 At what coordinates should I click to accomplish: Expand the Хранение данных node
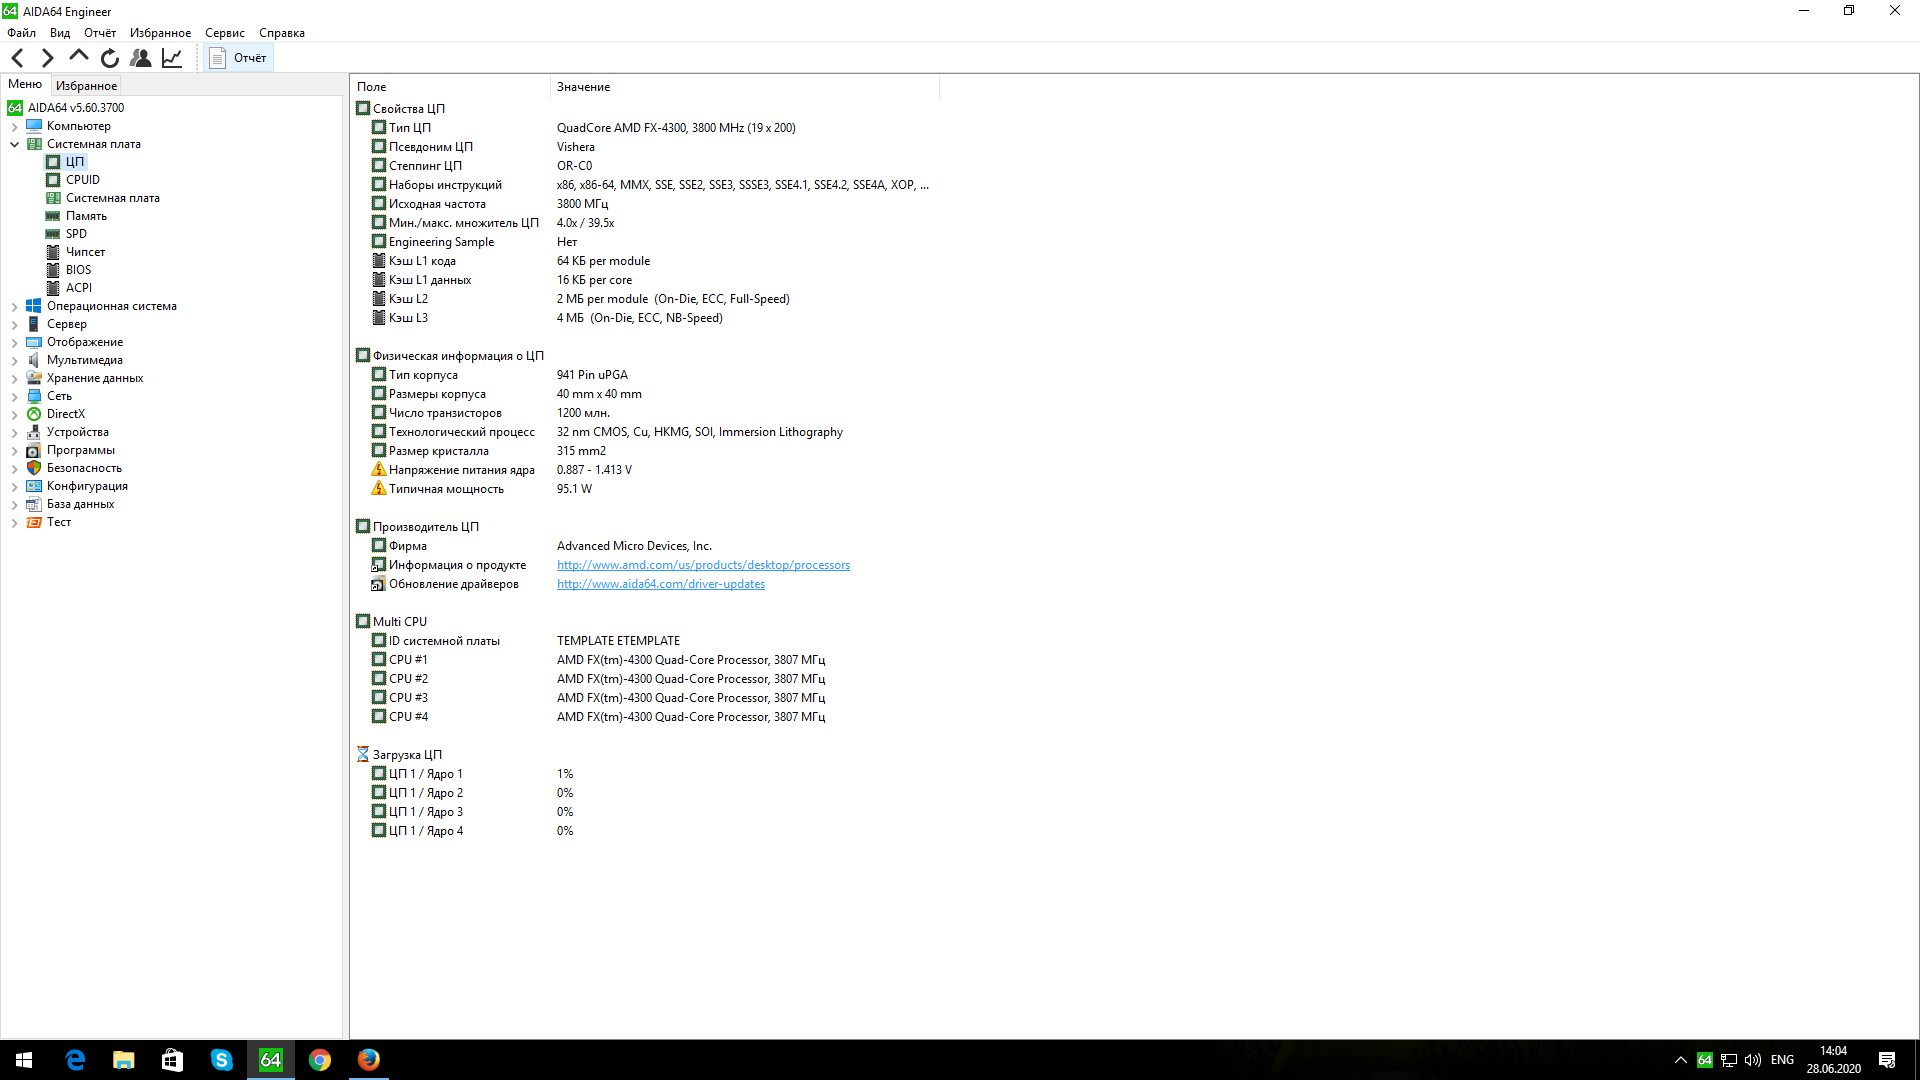click(x=14, y=378)
